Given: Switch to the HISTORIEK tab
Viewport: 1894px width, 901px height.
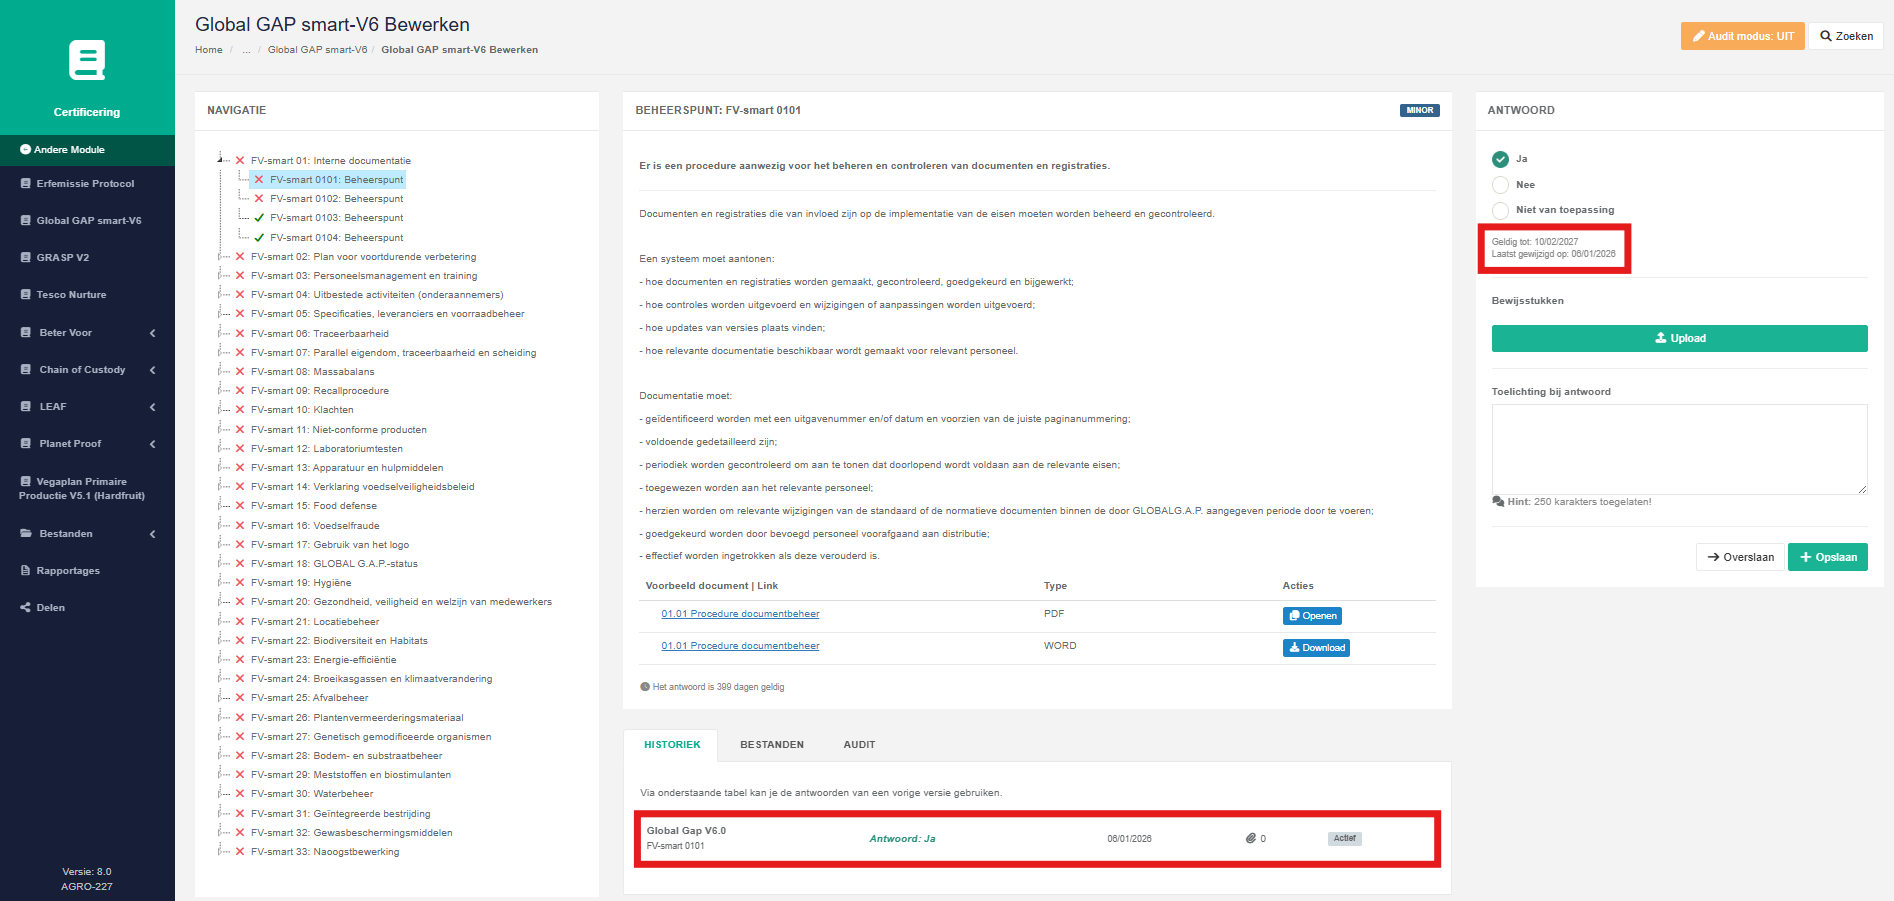Looking at the screenshot, I should (x=672, y=745).
